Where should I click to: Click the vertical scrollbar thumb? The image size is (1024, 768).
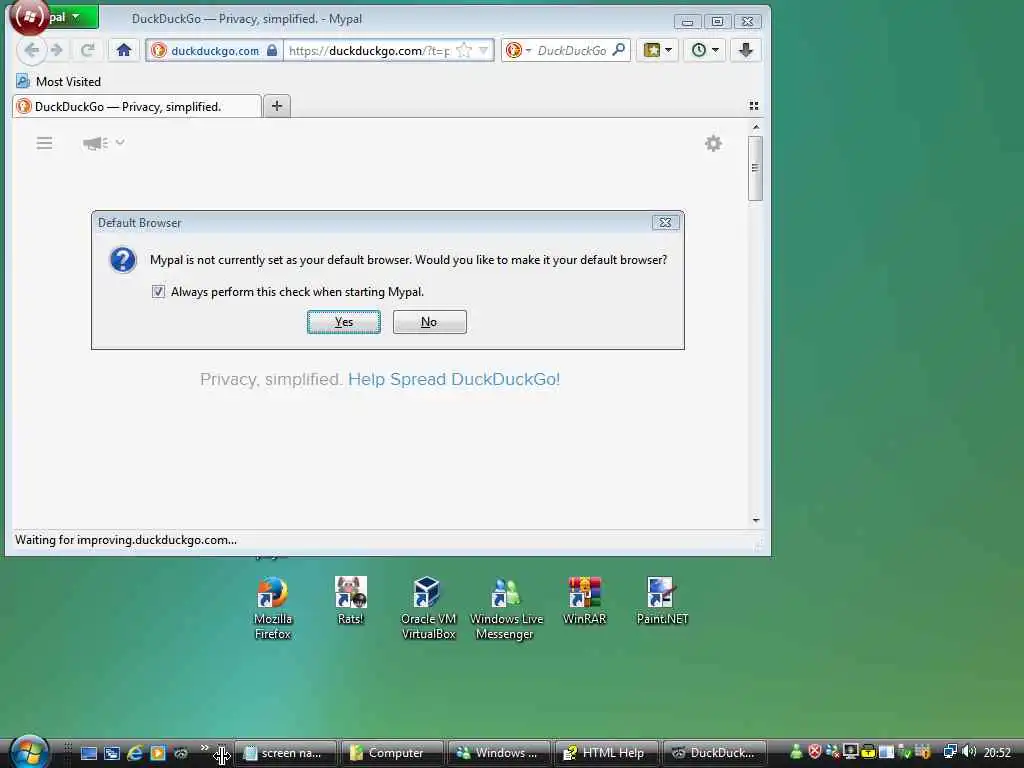tap(756, 168)
